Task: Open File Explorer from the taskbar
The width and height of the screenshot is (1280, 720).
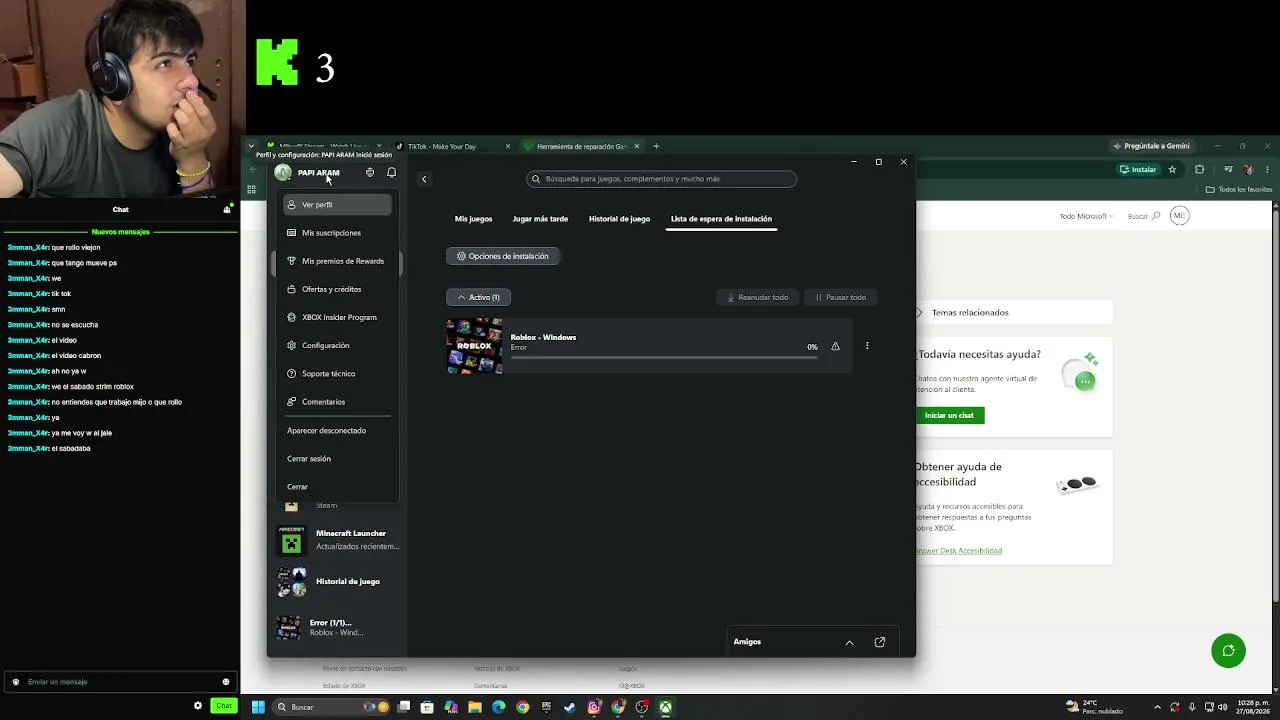Action: pyautogui.click(x=474, y=707)
